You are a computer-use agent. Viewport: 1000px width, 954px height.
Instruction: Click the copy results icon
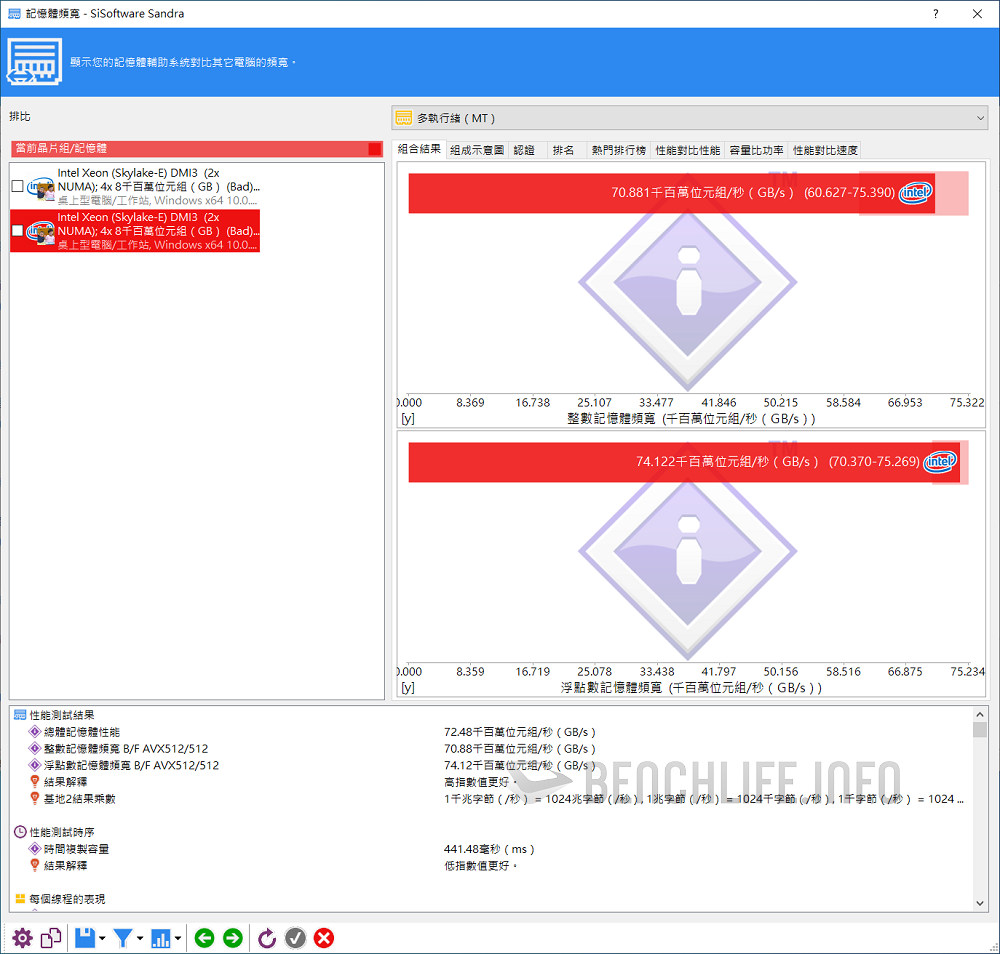point(51,938)
